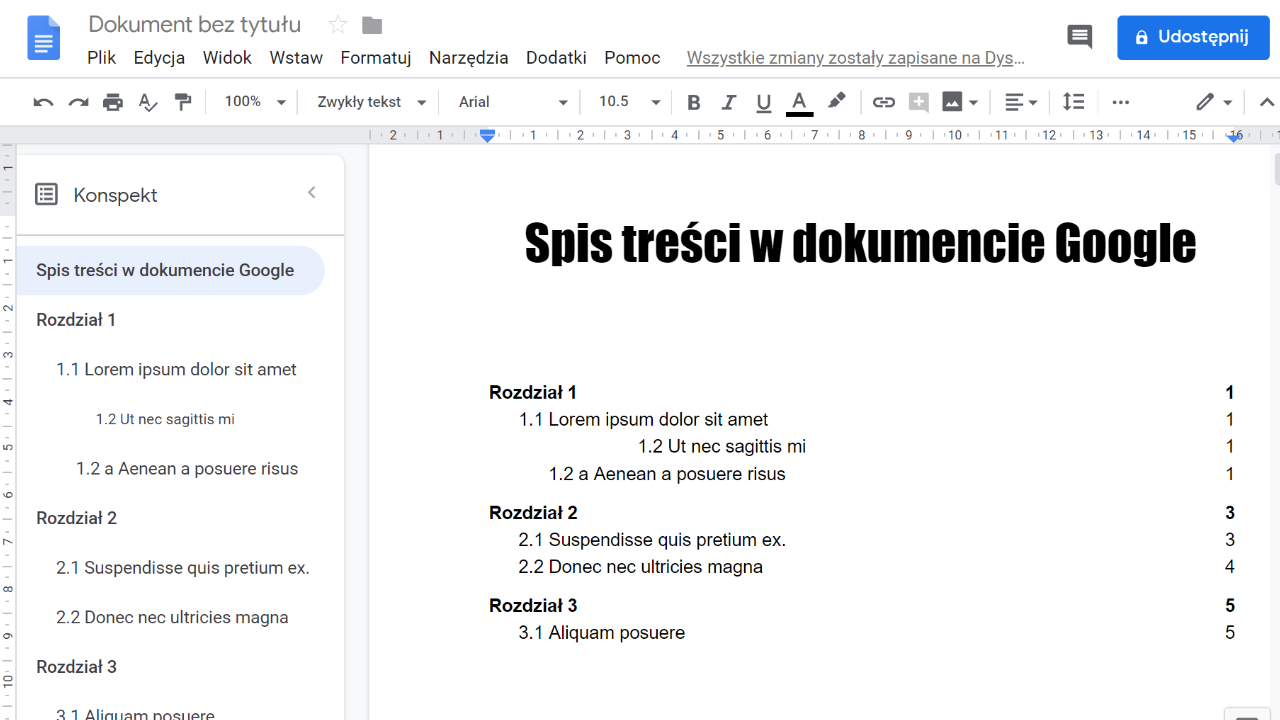Screen dimensions: 1280x720
Task: Open image options dropdown arrow
Action: (x=974, y=102)
